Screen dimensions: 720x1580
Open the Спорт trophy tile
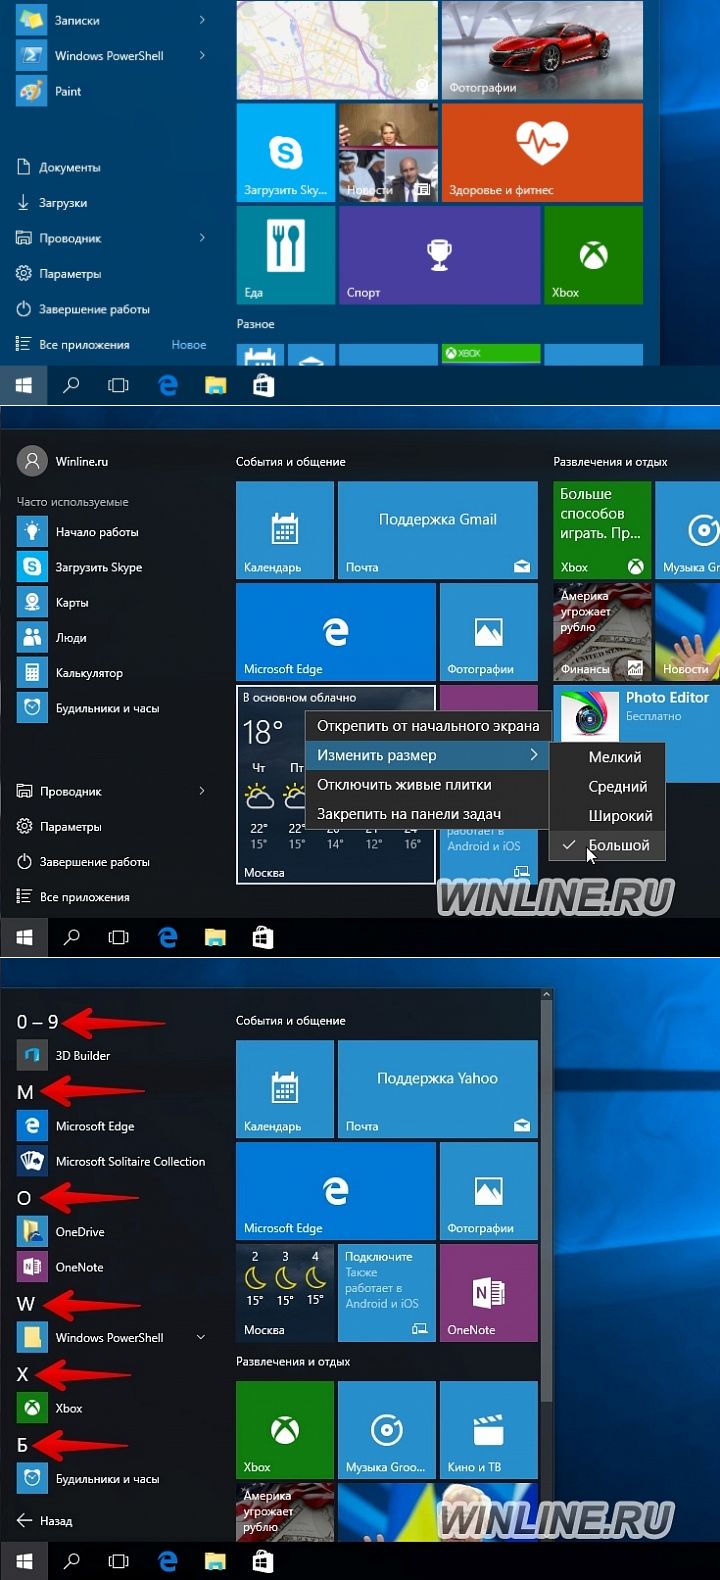[439, 255]
